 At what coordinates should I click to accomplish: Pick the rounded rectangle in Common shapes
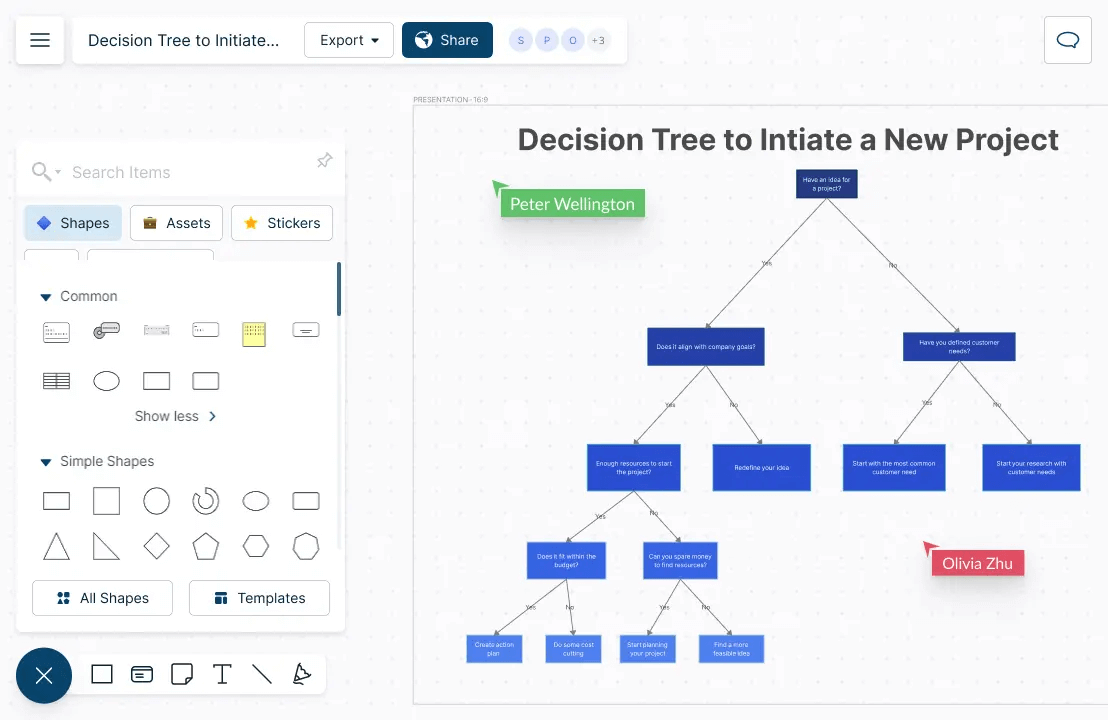pyautogui.click(x=206, y=382)
